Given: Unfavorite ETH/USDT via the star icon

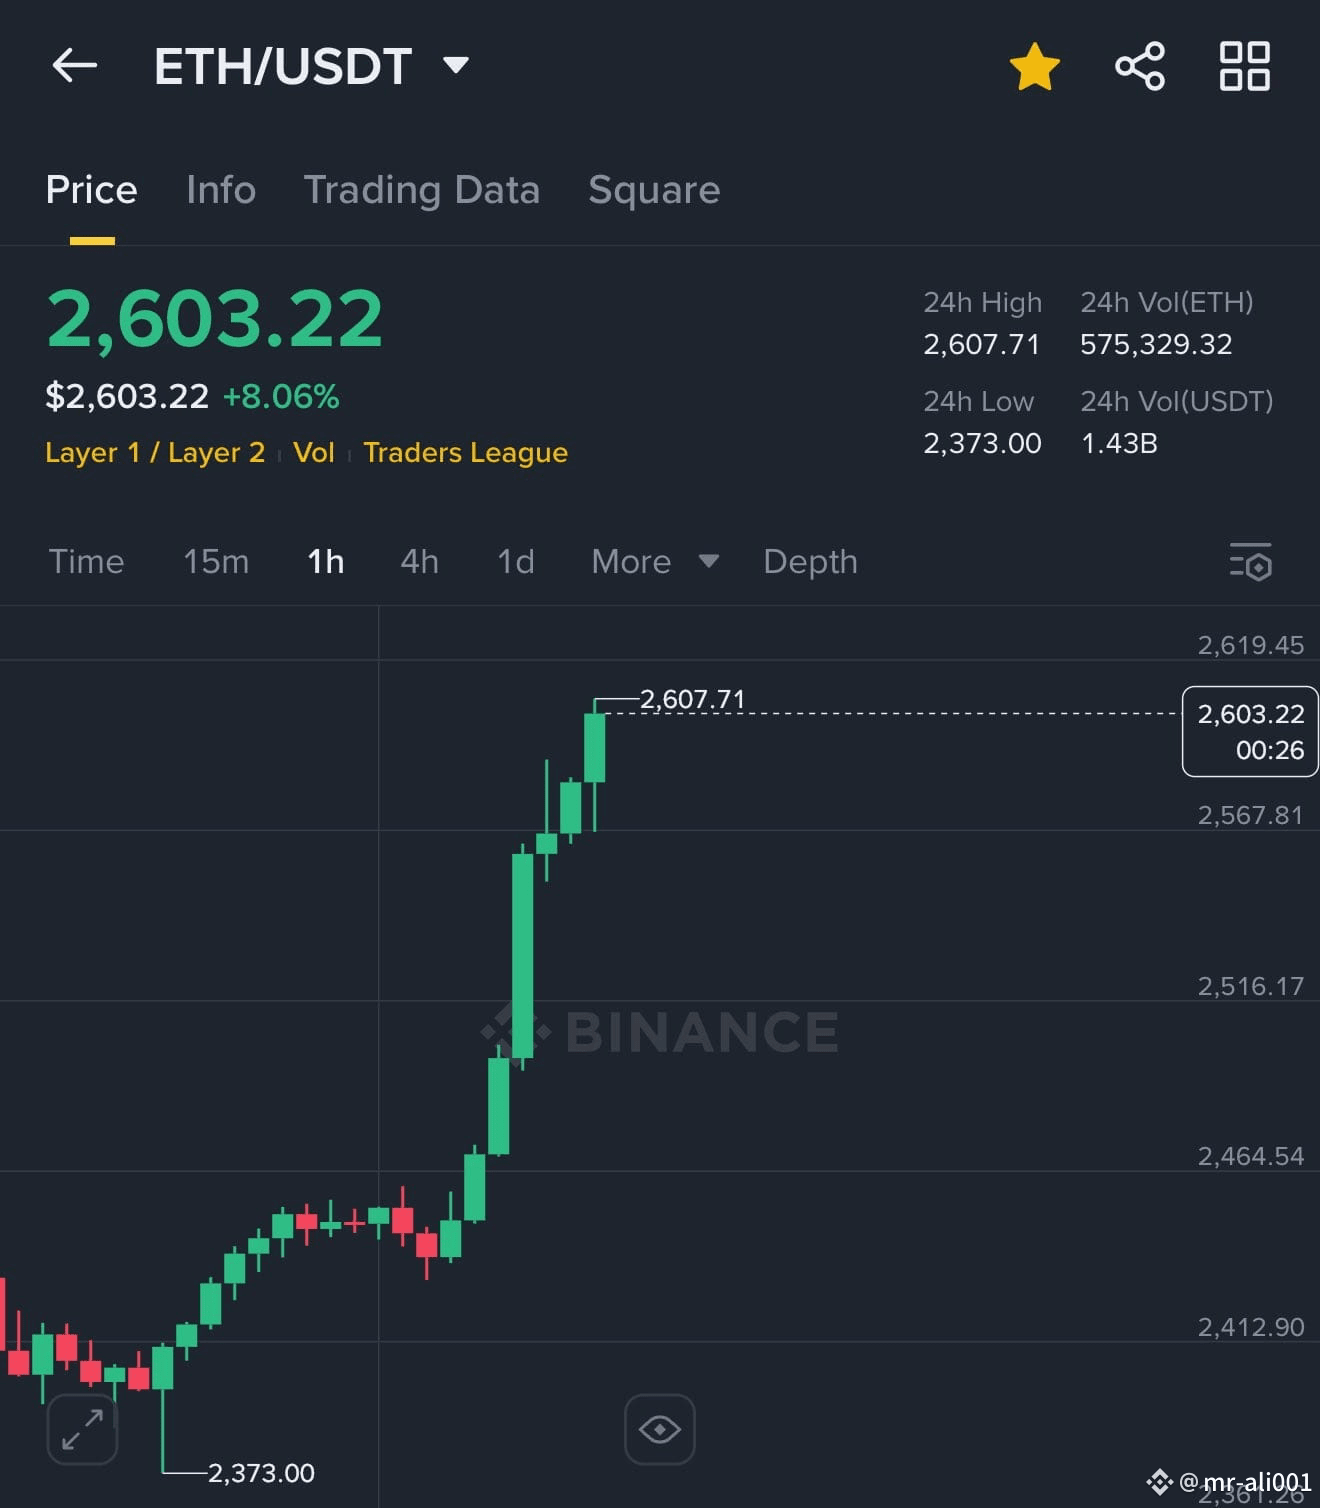Looking at the screenshot, I should [1034, 66].
